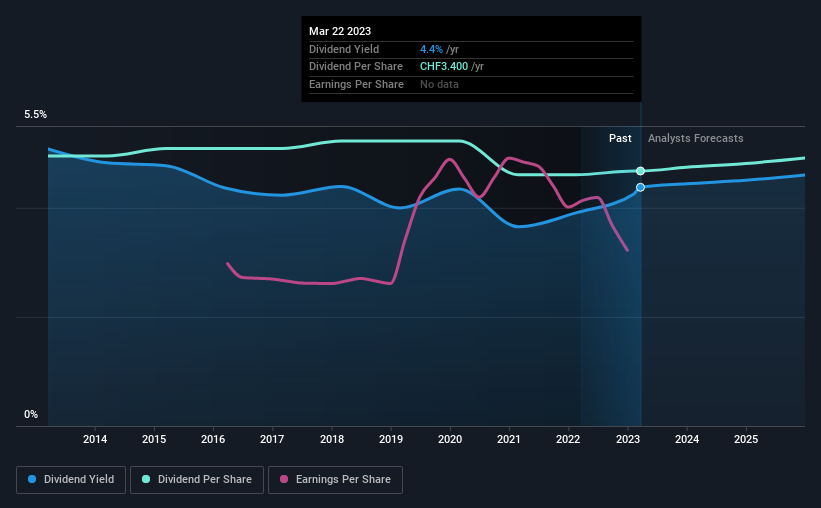Viewport: 821px width, 508px height.
Task: Click the blue Dividend Yield legend dot
Action: tap(32, 479)
